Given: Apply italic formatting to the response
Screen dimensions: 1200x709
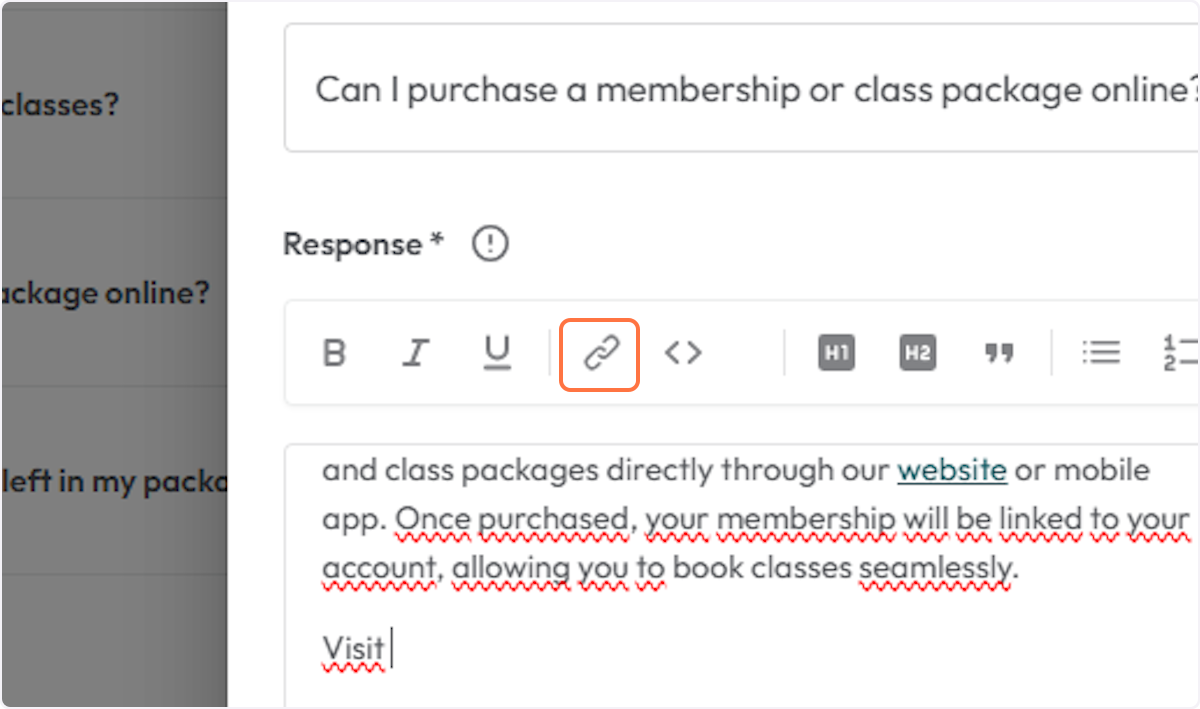Looking at the screenshot, I should coord(415,353).
